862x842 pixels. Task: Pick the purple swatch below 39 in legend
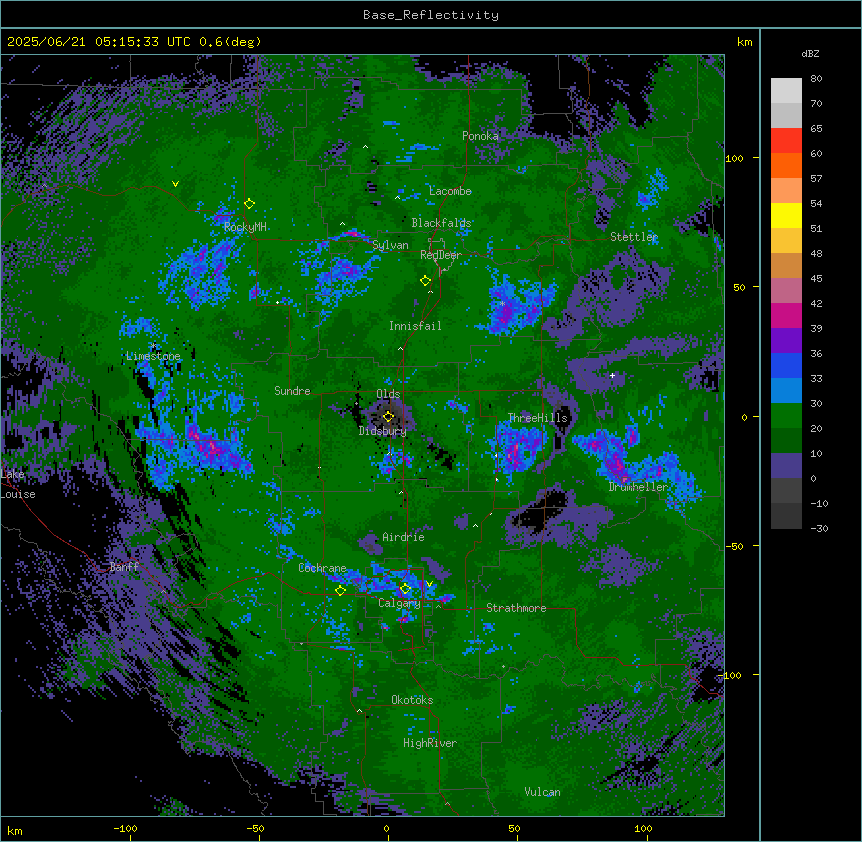point(786,341)
